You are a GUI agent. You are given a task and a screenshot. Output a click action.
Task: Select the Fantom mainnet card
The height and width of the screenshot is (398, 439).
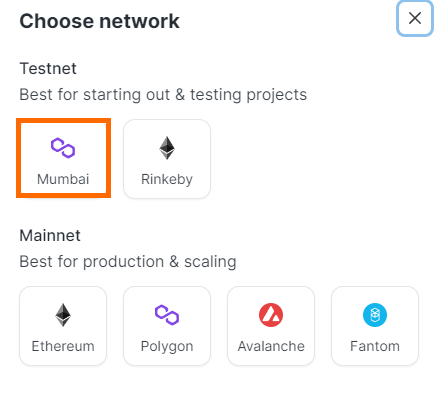[x=375, y=326]
